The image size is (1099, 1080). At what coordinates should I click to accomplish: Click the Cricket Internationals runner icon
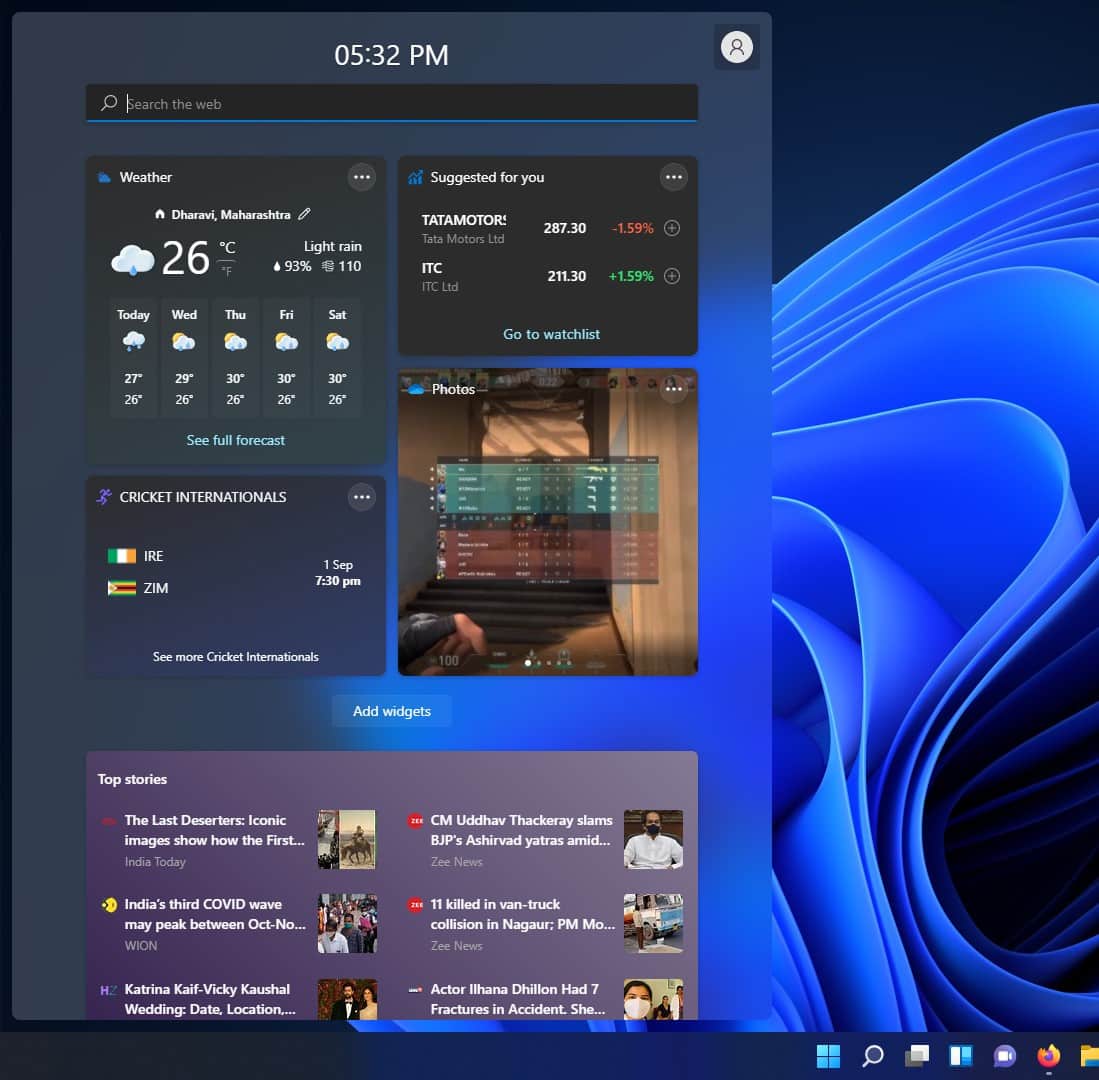pos(104,497)
